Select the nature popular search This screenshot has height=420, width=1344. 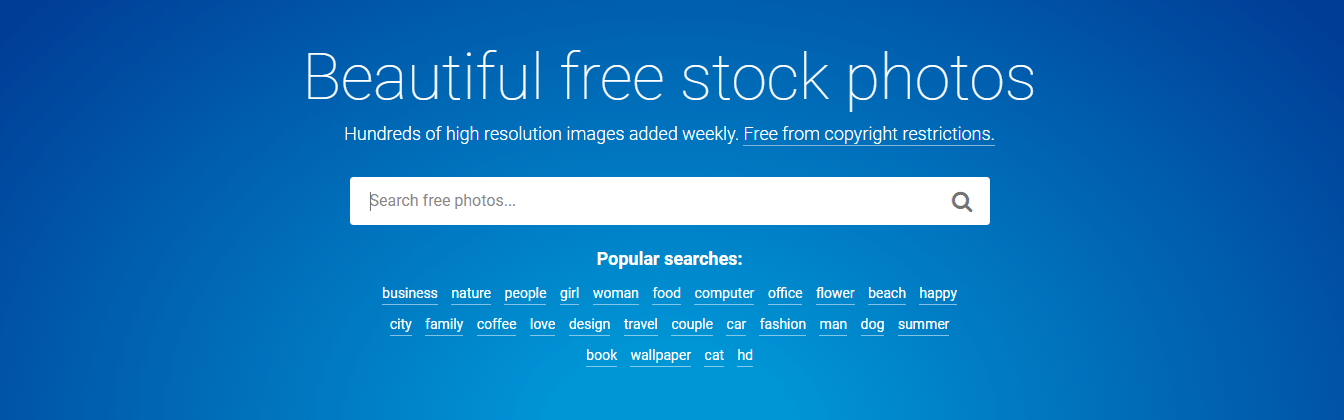click(471, 293)
